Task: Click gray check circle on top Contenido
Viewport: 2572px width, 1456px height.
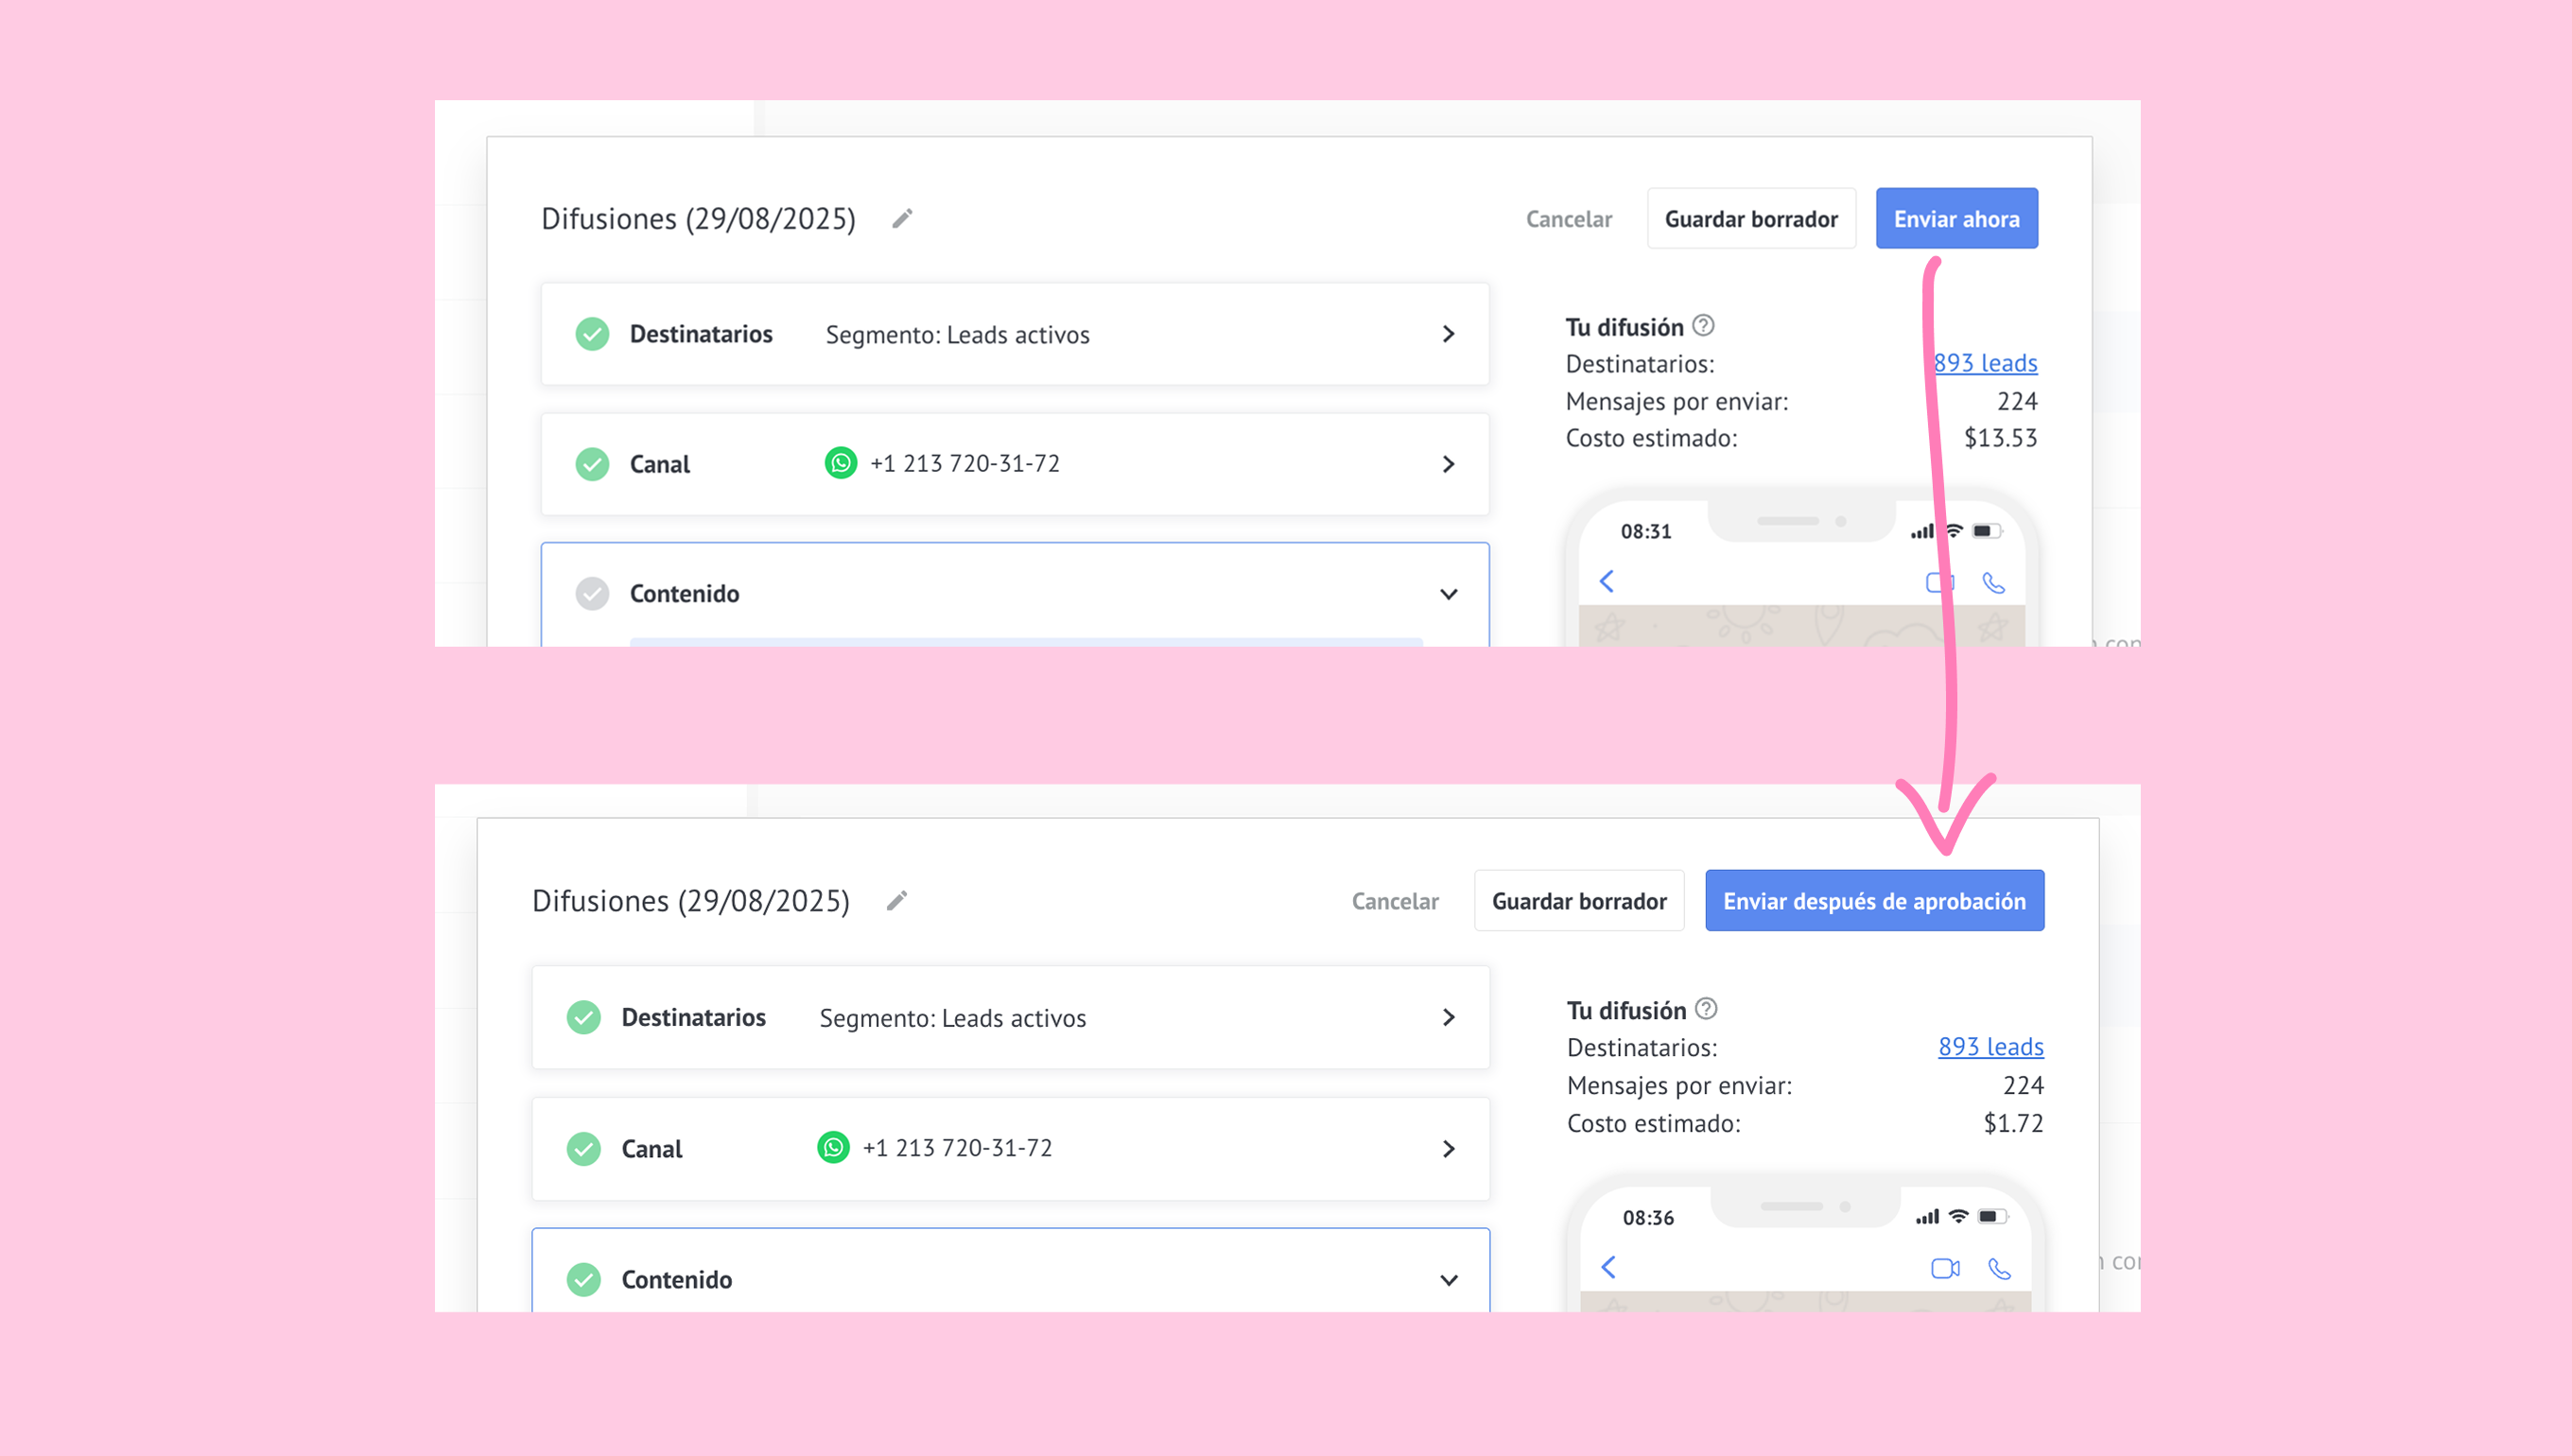Action: tap(592, 594)
